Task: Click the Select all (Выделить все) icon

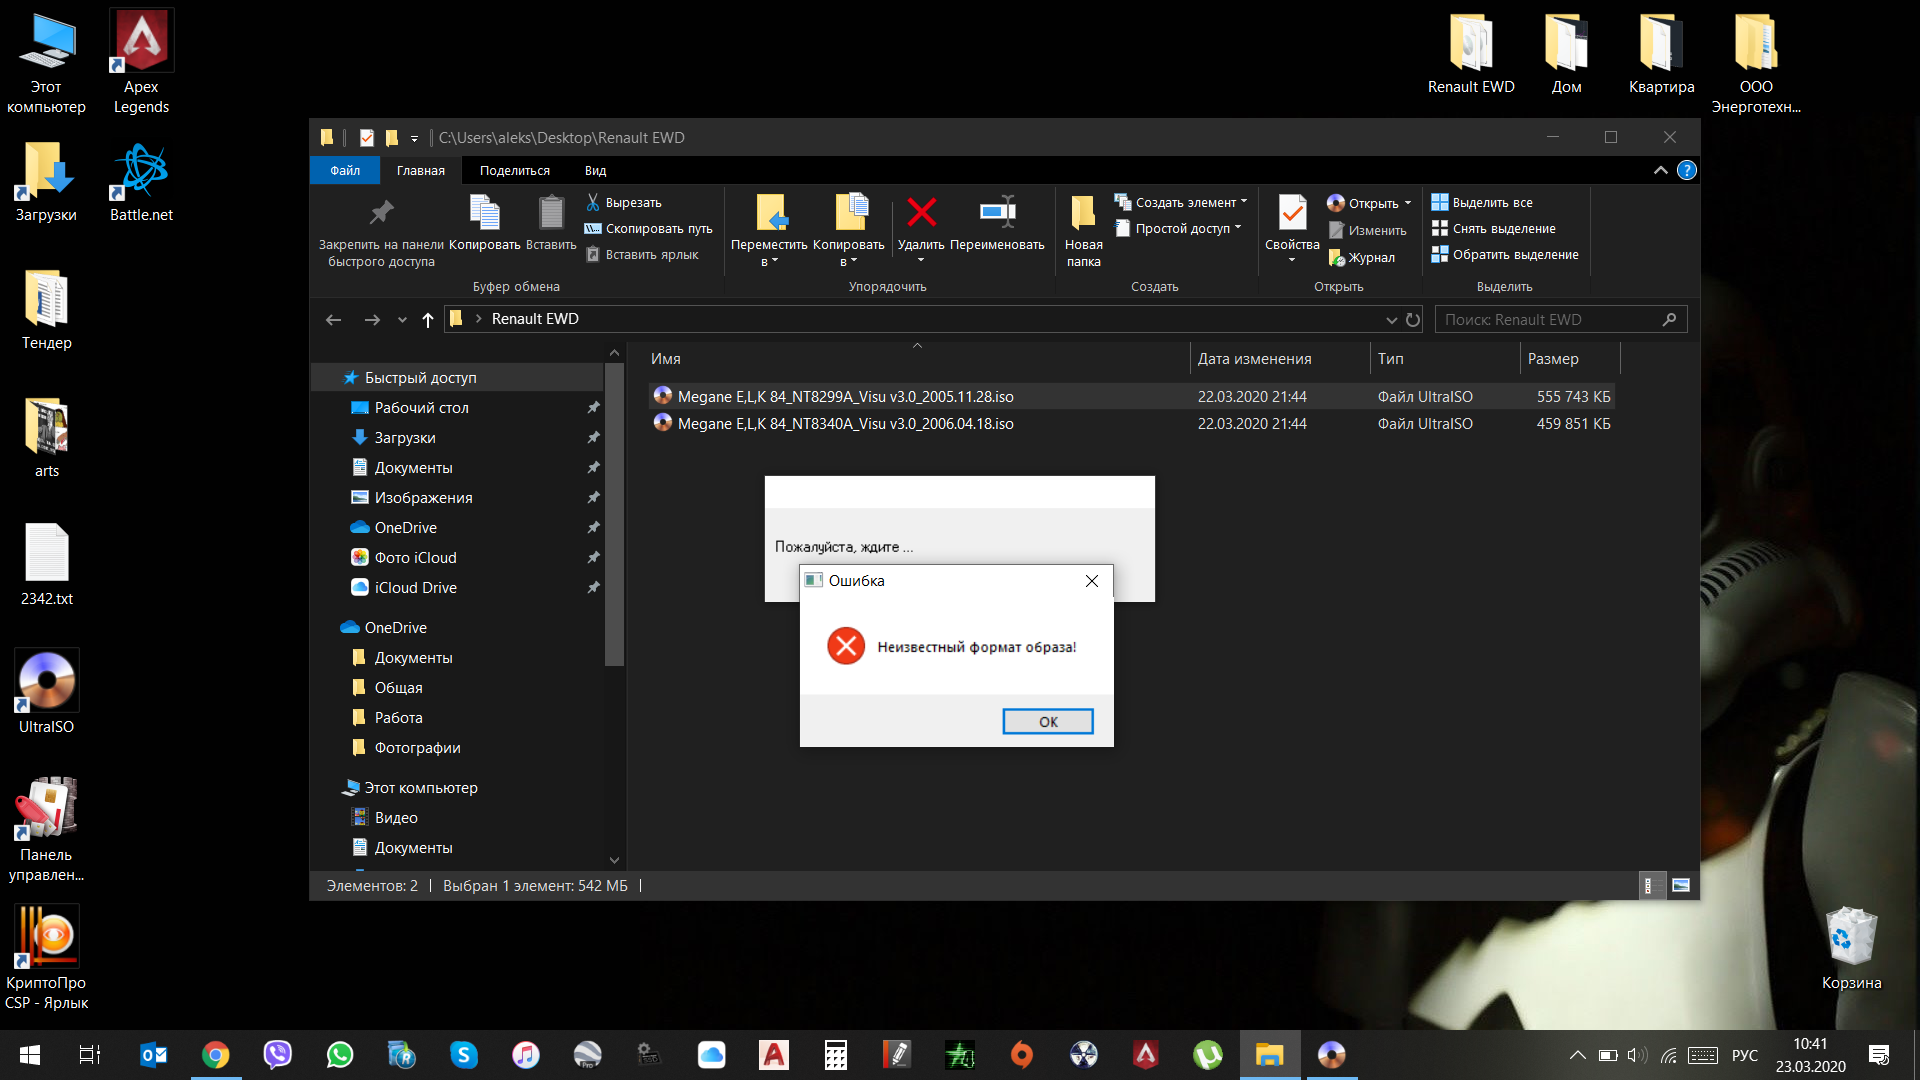Action: click(x=1440, y=202)
